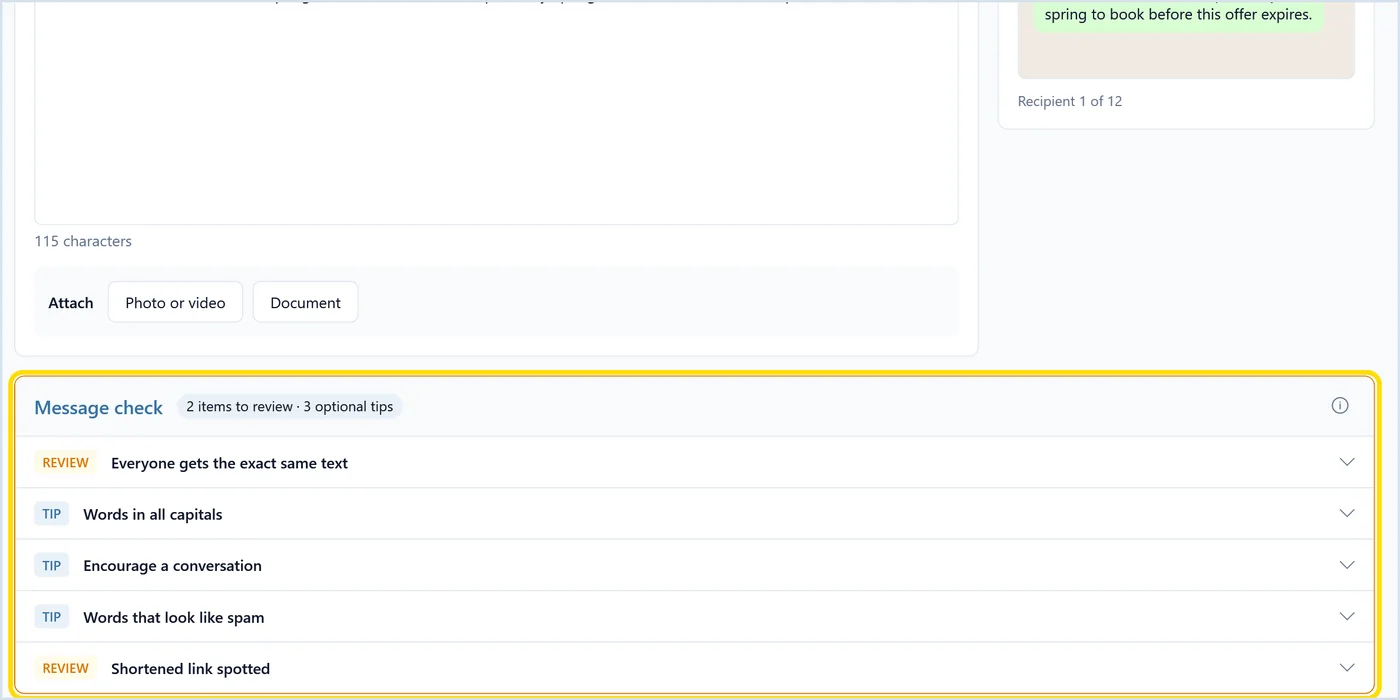1400x700 pixels.
Task: Expand 'Shortened link spotted' chevron
Action: [1347, 667]
